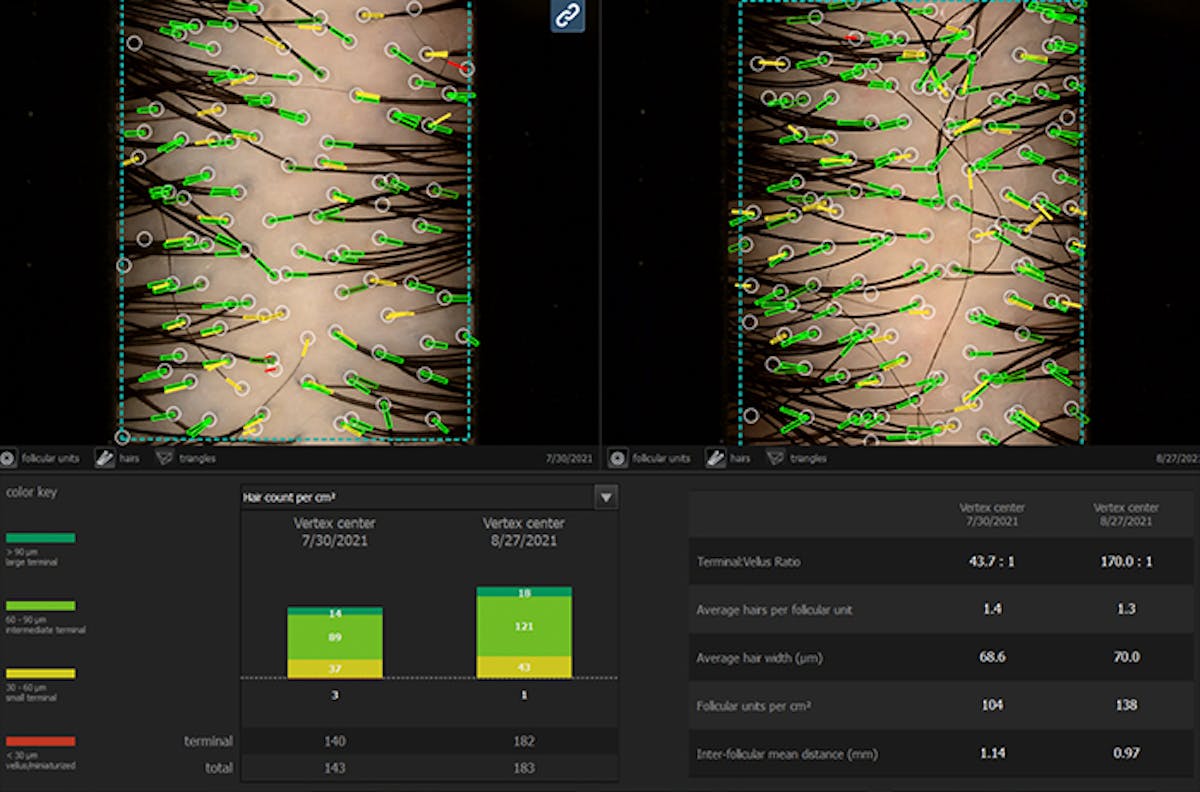Toggle triangles overlay on the left image
The image size is (1200, 792).
[165, 458]
